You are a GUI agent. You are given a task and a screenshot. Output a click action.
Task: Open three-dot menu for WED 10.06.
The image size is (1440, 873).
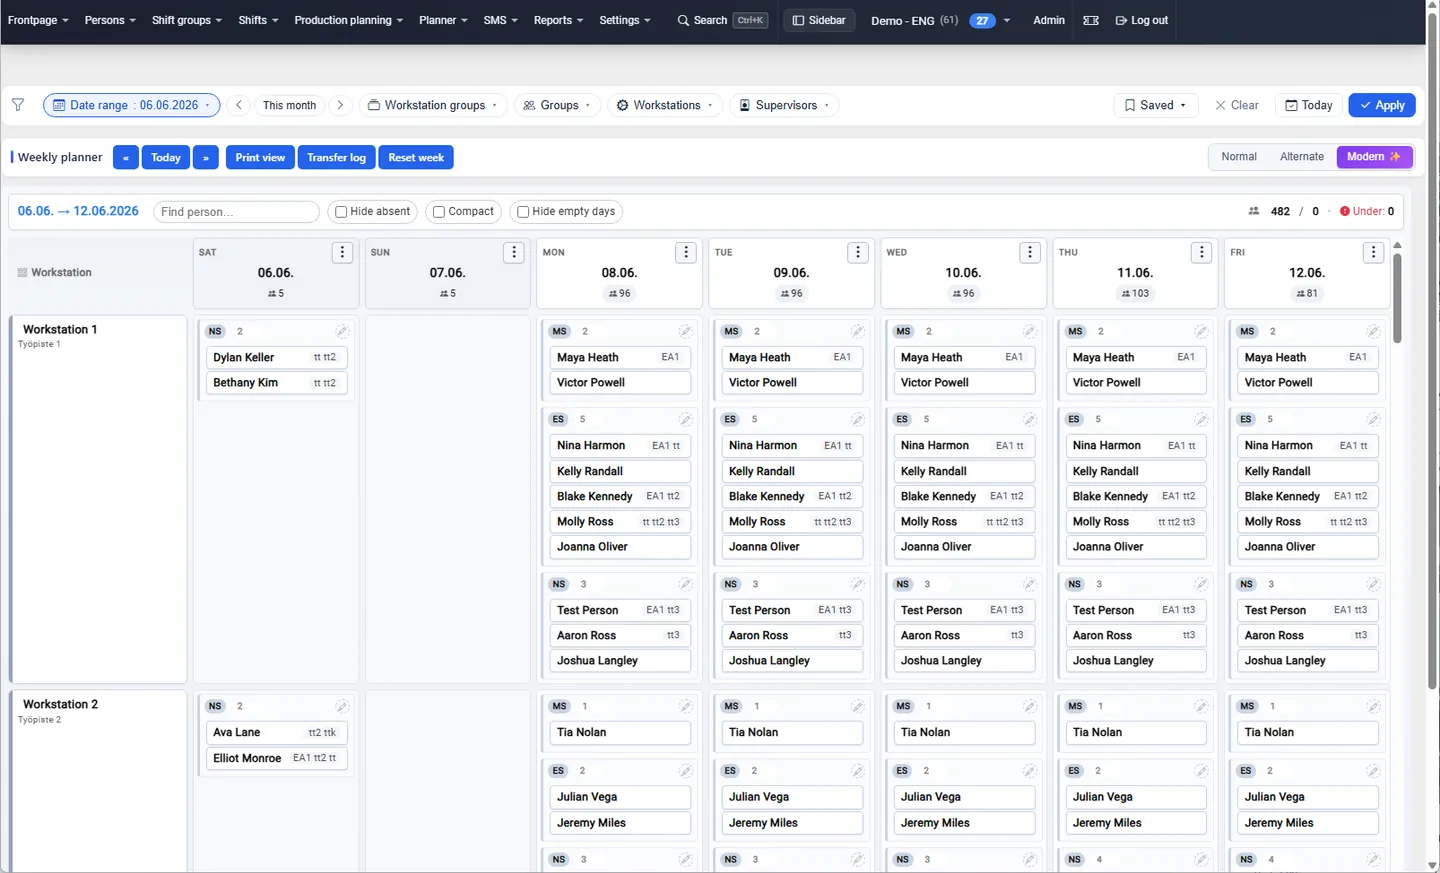pos(1030,253)
